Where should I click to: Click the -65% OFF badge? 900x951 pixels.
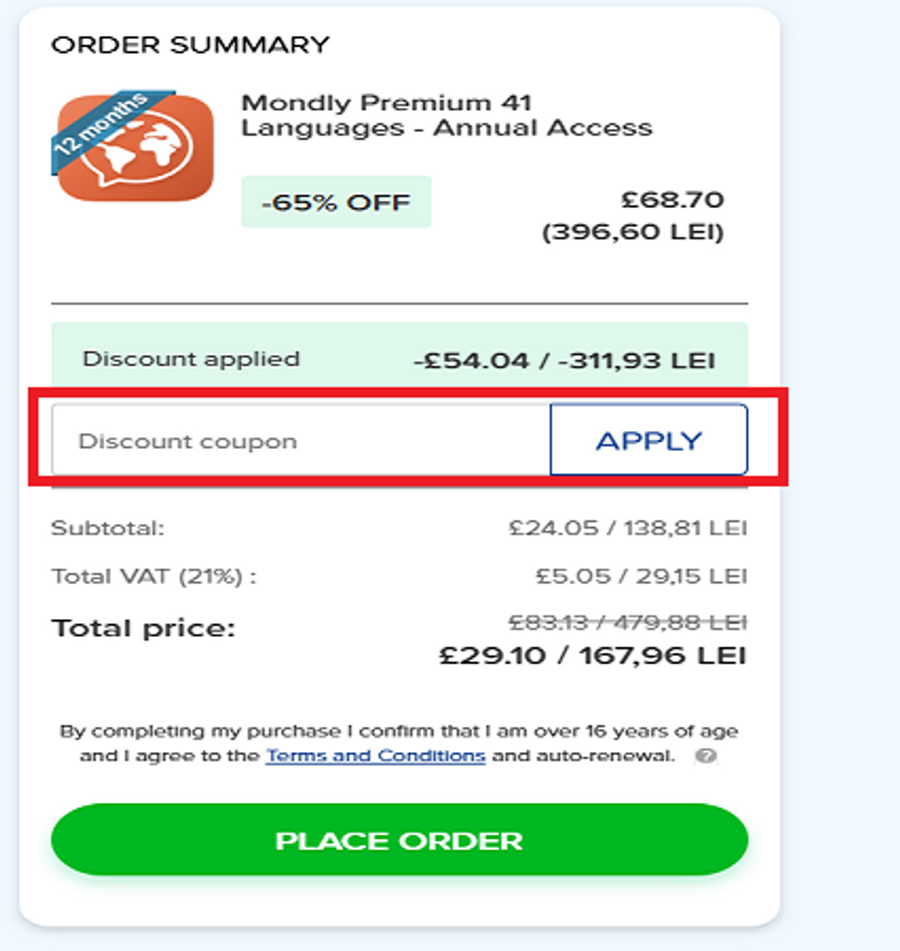coord(336,202)
